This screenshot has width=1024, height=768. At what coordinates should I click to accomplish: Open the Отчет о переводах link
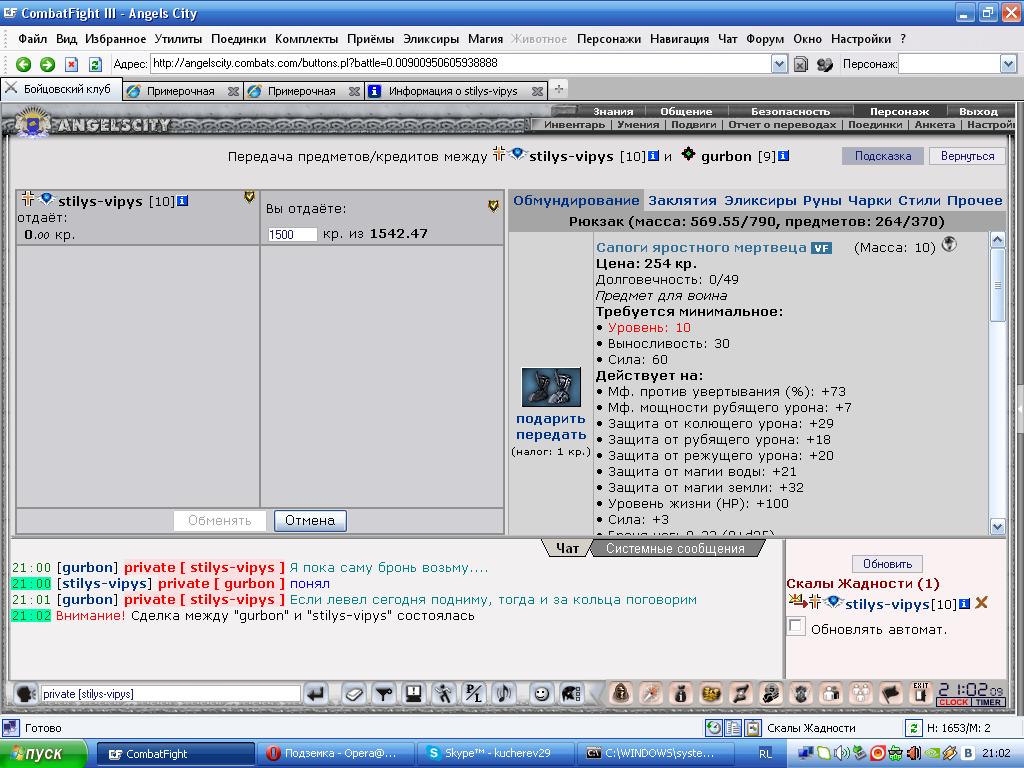tap(782, 124)
